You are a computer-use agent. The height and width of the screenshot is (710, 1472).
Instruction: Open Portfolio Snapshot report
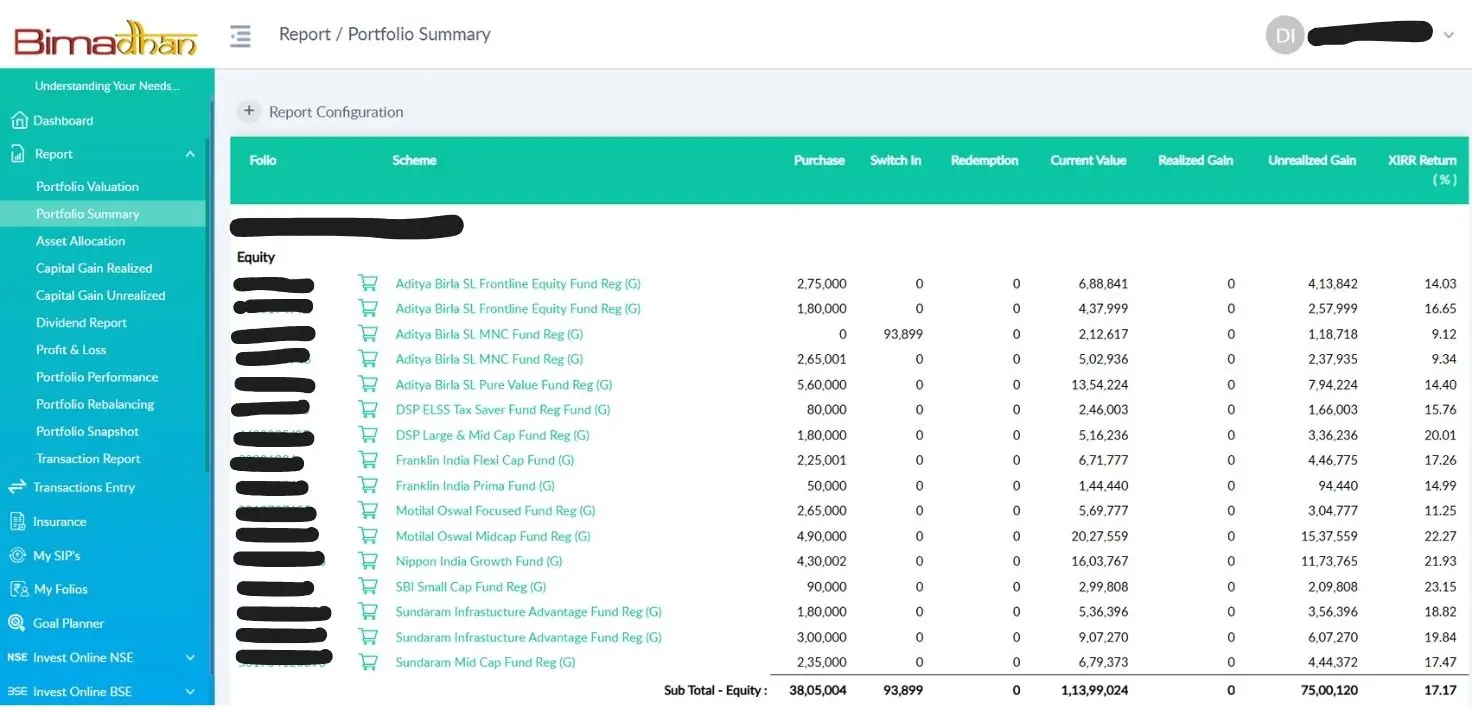pyautogui.click(x=87, y=431)
